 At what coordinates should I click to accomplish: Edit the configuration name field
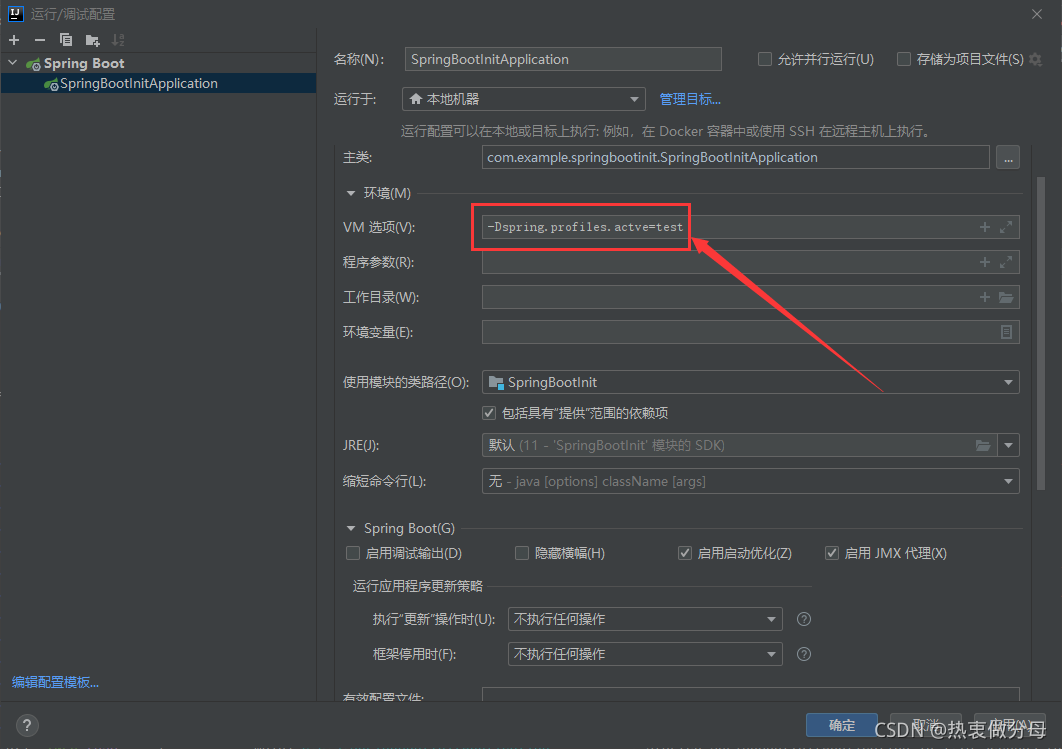coord(563,59)
